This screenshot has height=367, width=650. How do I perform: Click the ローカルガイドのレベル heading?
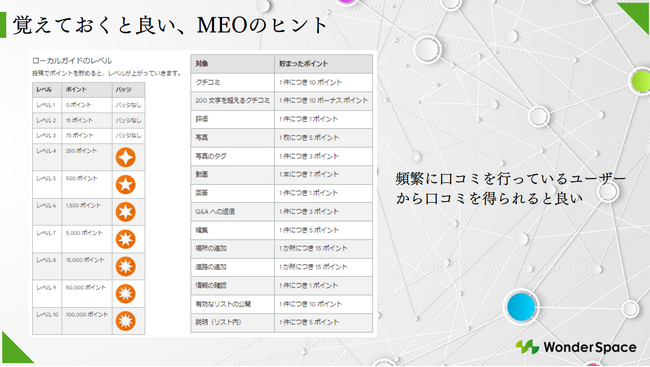click(x=72, y=61)
